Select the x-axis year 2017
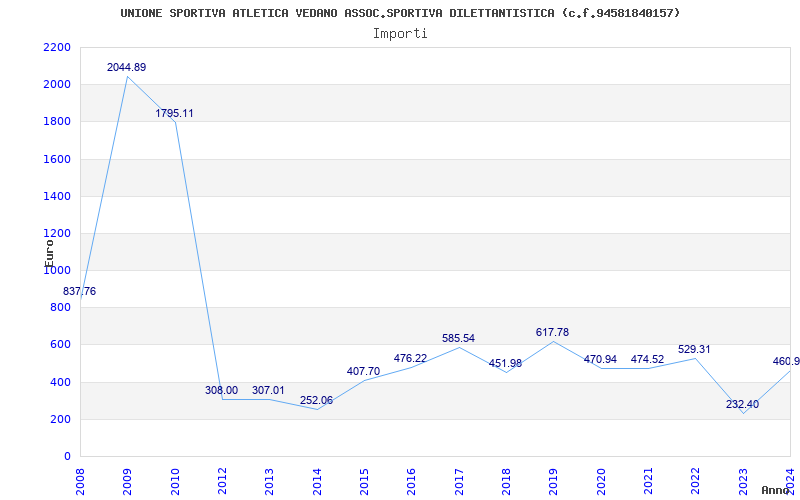Image resolution: width=800 pixels, height=500 pixels. [x=459, y=482]
